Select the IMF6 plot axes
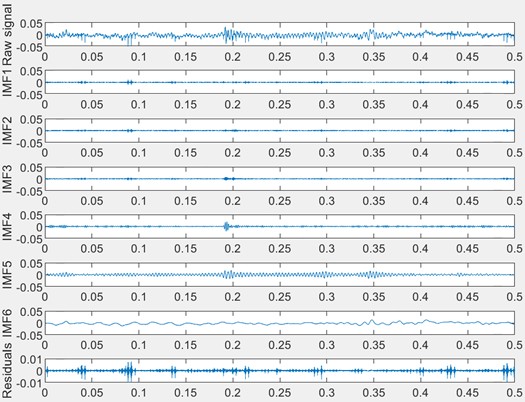Screen dimensions: 525x402 click(280, 323)
